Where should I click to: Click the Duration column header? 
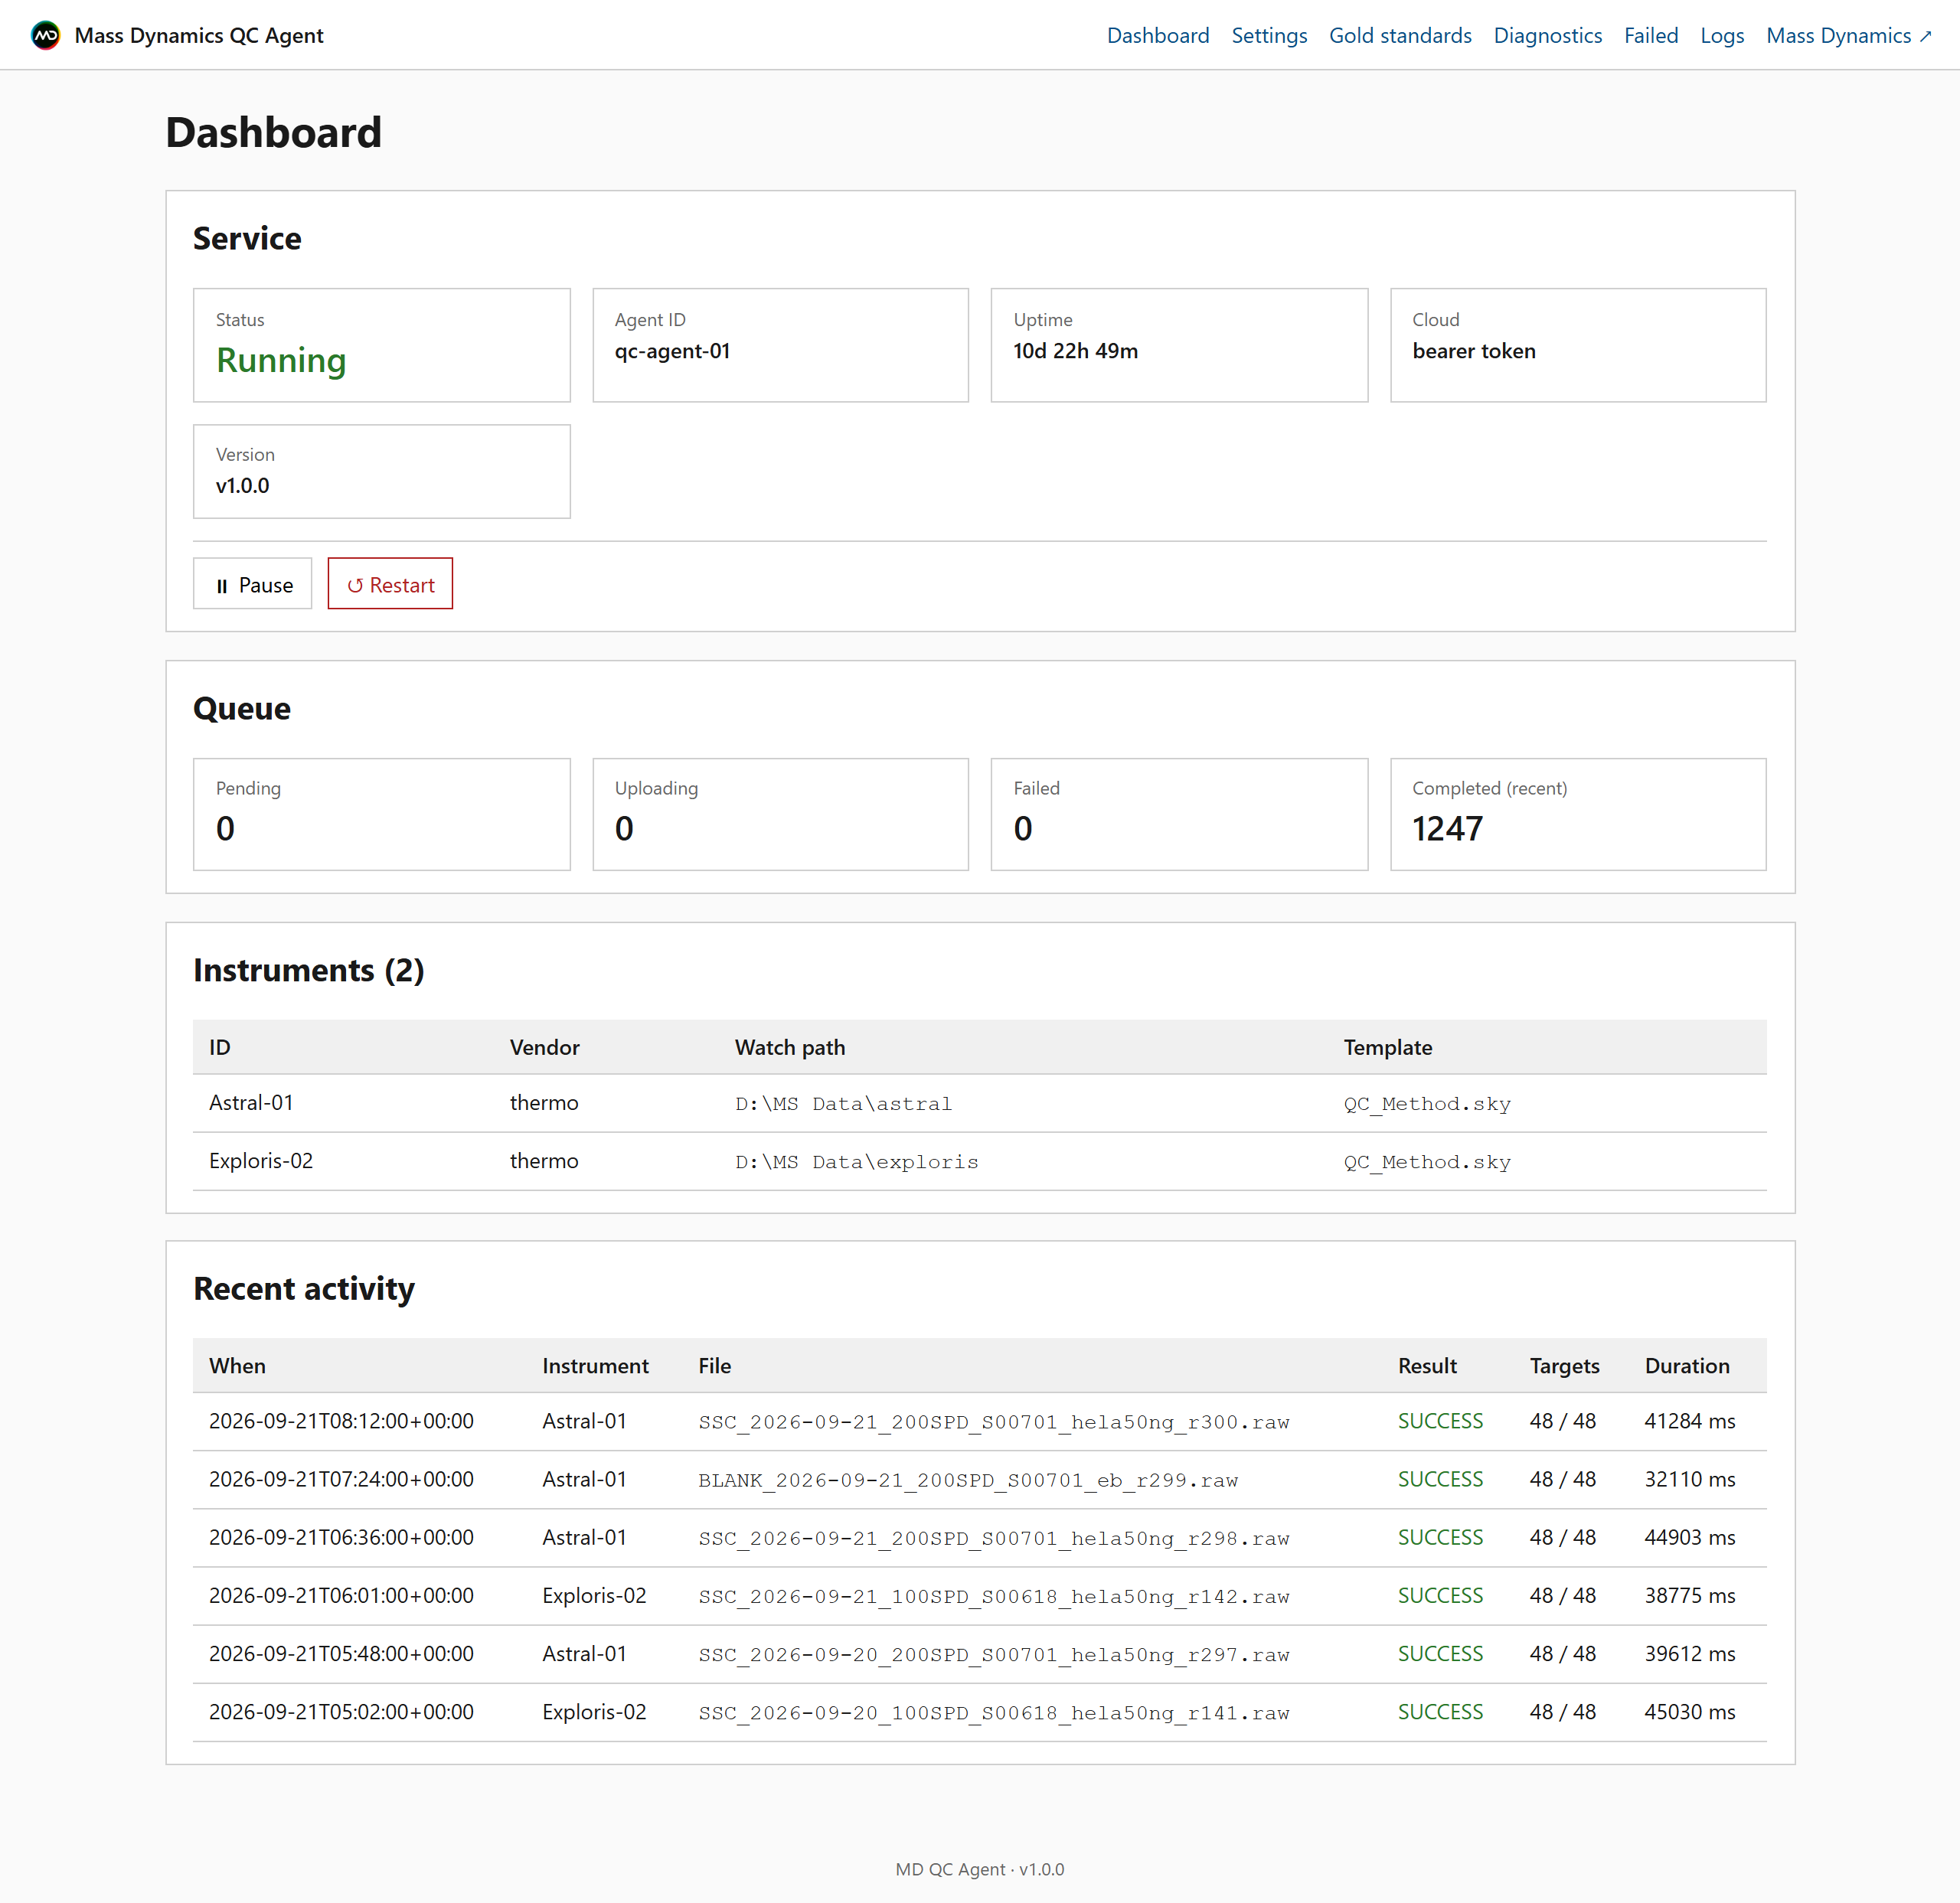1687,1365
